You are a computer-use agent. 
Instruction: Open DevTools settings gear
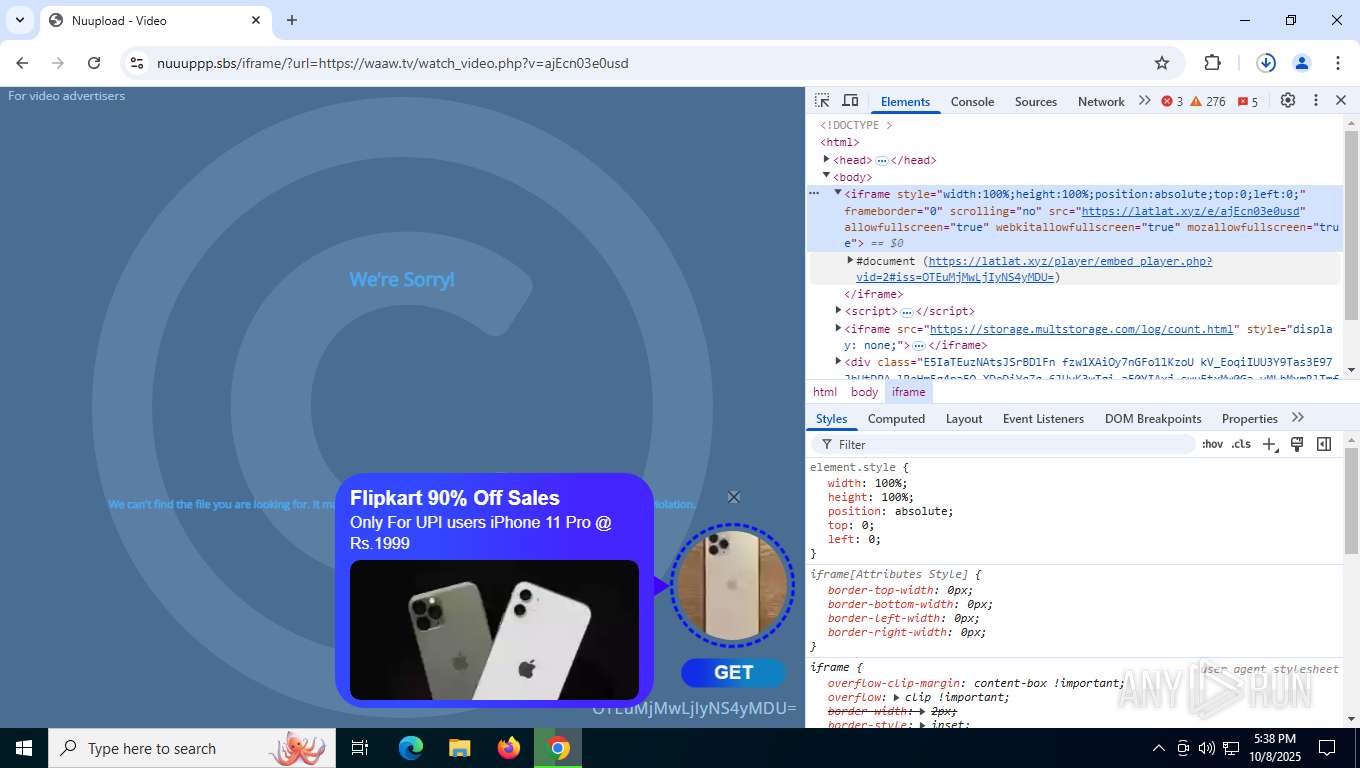[x=1288, y=101]
